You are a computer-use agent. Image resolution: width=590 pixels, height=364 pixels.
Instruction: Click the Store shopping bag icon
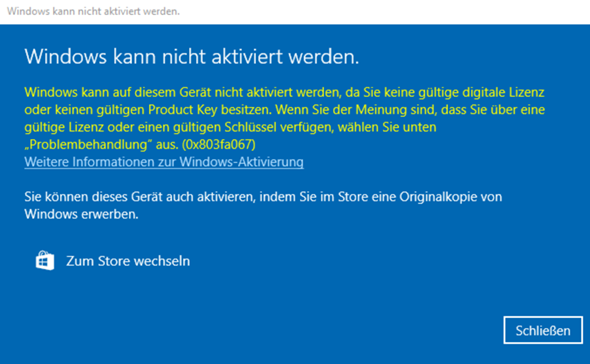(45, 260)
